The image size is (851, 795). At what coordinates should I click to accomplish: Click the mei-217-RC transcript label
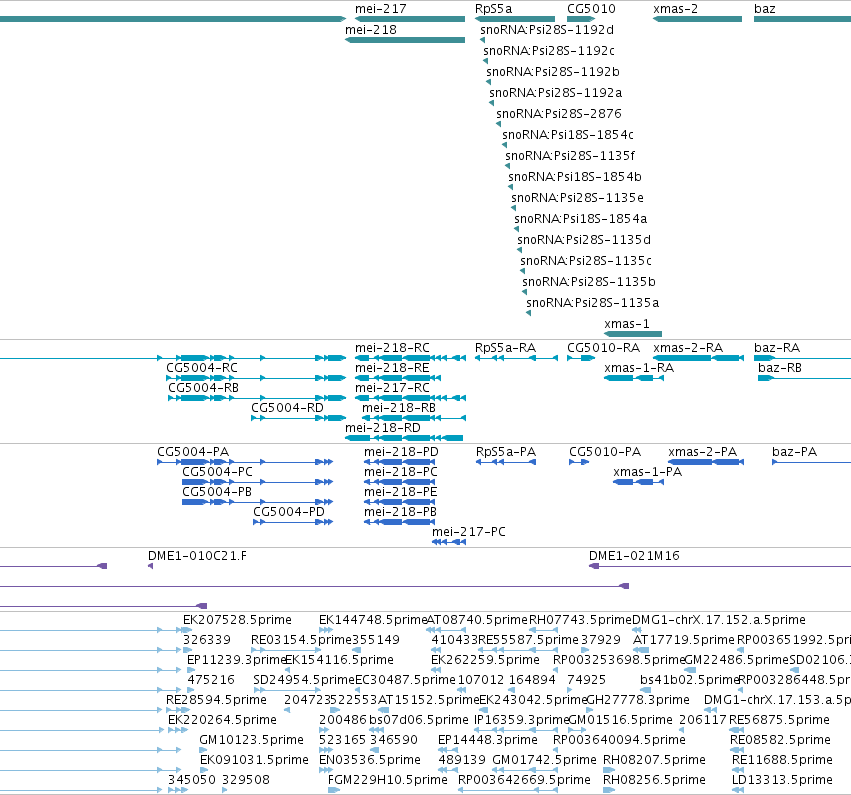click(x=392, y=388)
